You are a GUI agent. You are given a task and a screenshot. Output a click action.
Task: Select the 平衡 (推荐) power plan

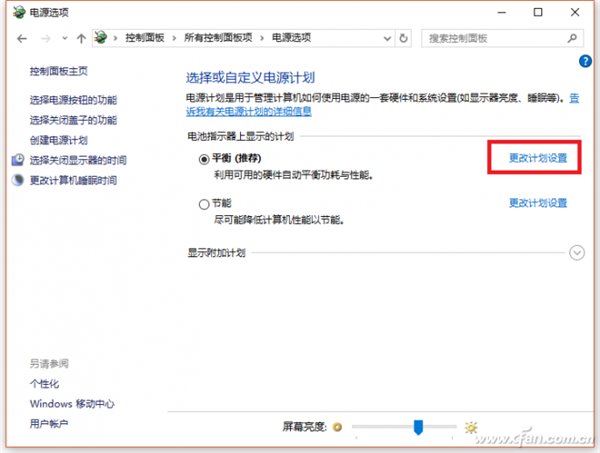point(205,159)
